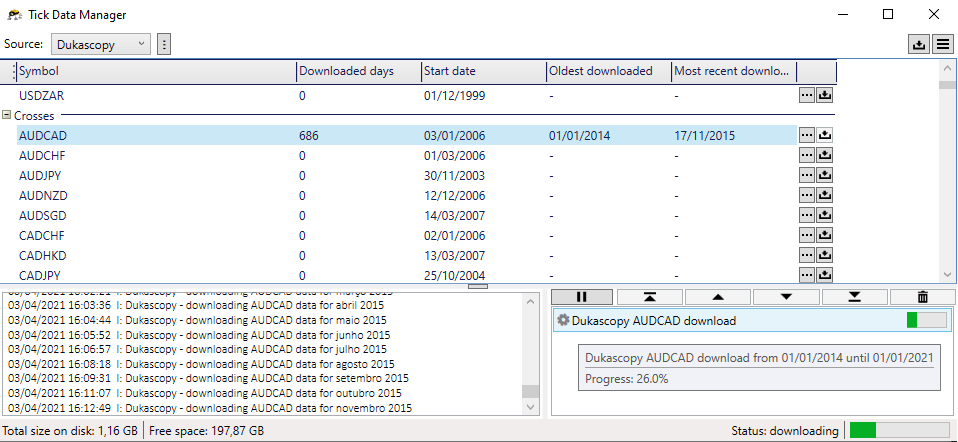Image resolution: width=958 pixels, height=442 pixels.
Task: Open settings for AUDNZD row
Action: click(807, 195)
